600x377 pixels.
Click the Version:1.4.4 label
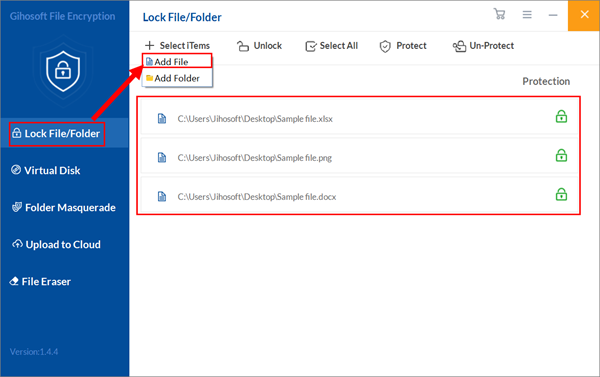click(34, 352)
